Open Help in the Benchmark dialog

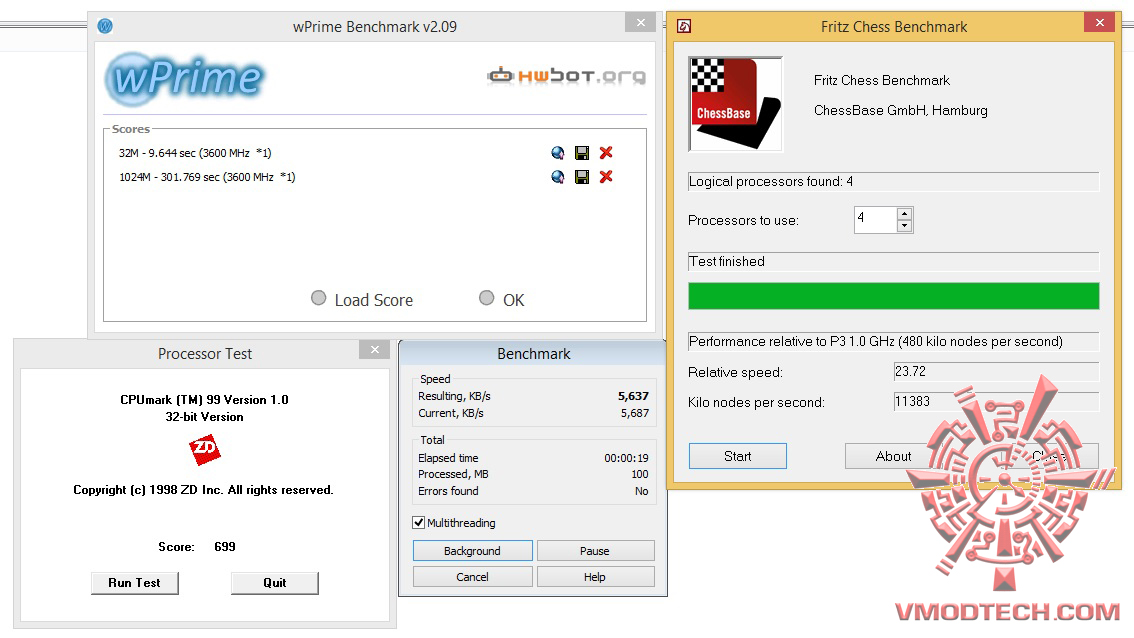[x=595, y=577]
